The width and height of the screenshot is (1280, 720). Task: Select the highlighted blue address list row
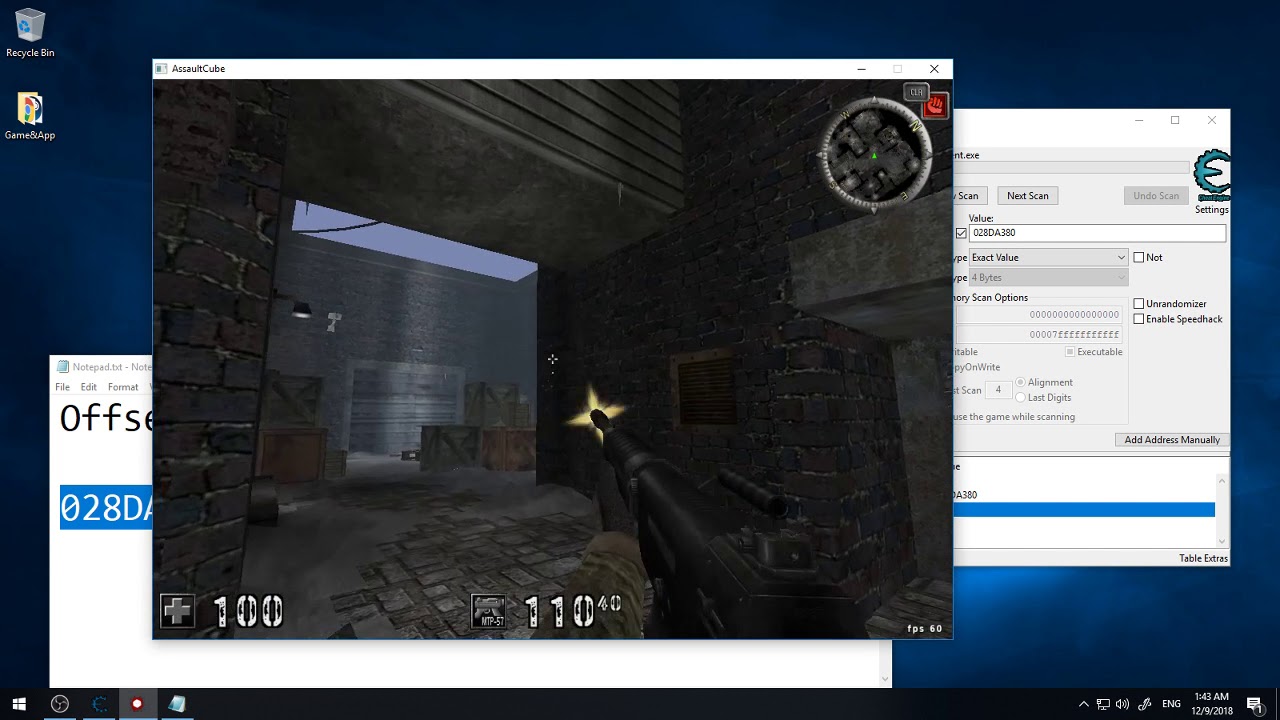pos(1084,510)
